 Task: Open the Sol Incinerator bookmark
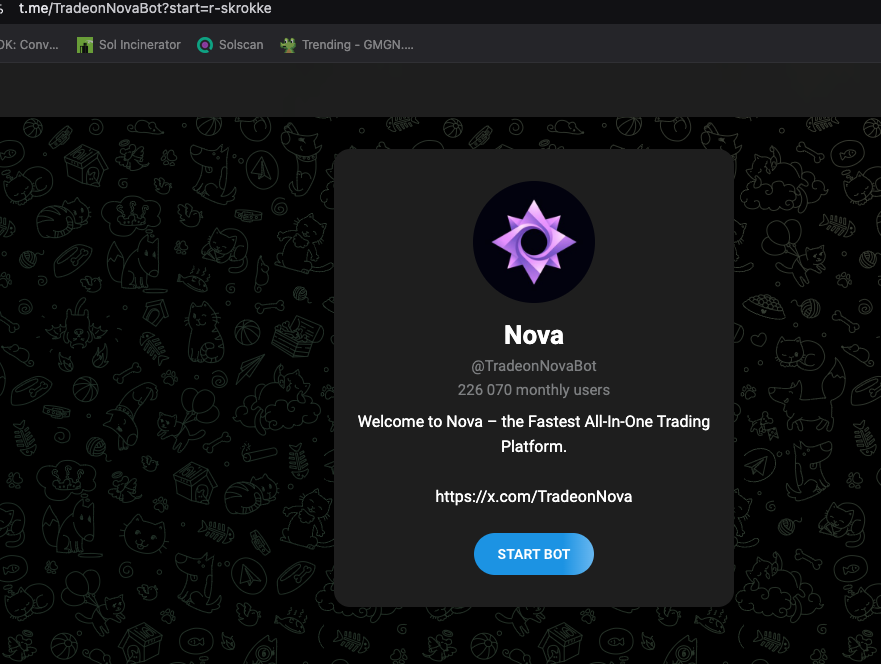129,45
